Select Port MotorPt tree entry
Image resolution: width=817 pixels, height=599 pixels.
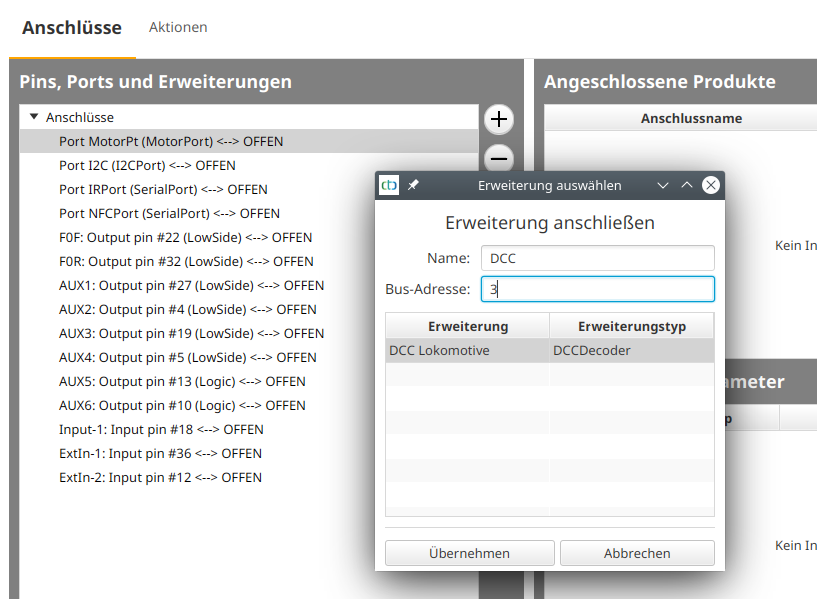pos(170,141)
